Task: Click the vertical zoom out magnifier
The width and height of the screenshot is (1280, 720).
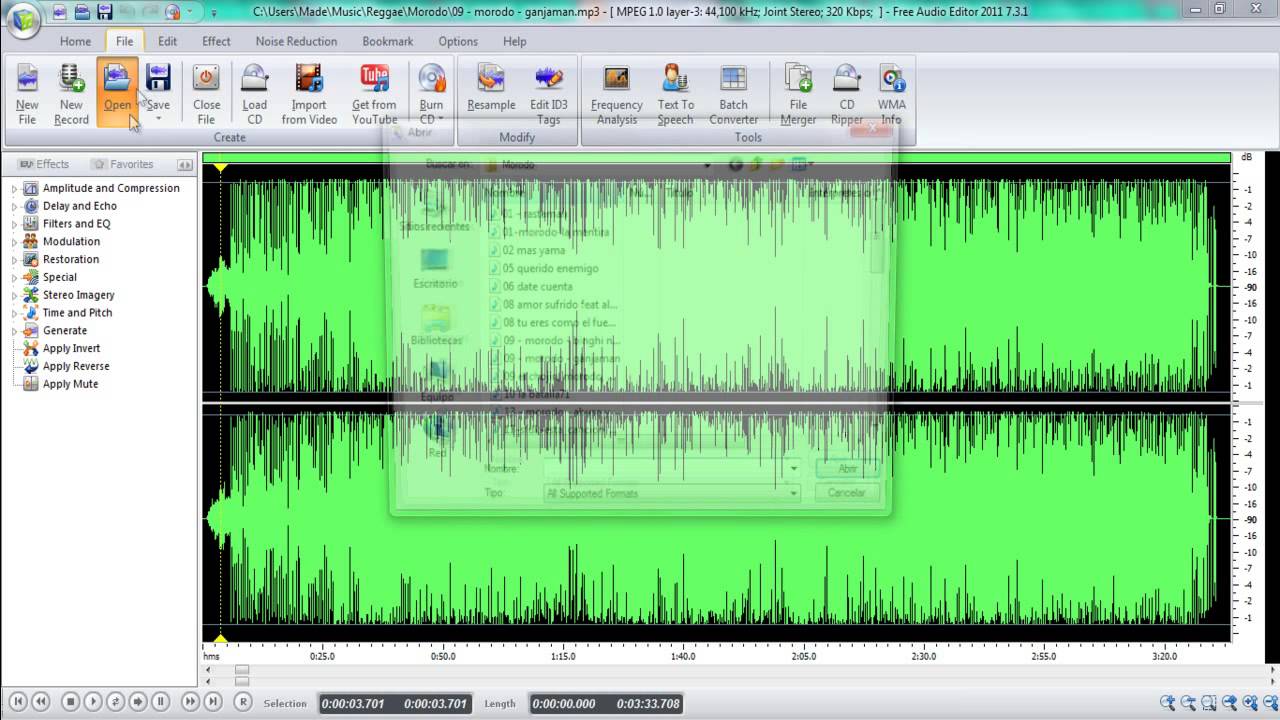Action: pos(1270,703)
